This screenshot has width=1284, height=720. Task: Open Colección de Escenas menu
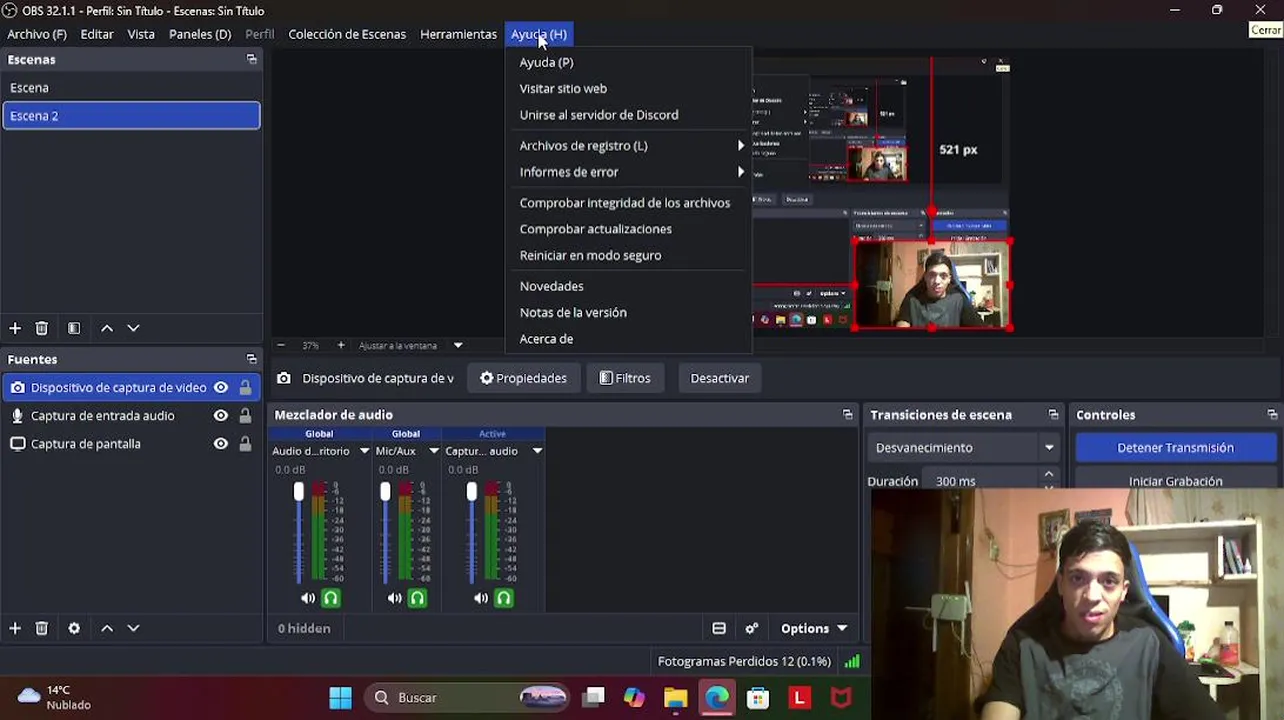click(347, 34)
